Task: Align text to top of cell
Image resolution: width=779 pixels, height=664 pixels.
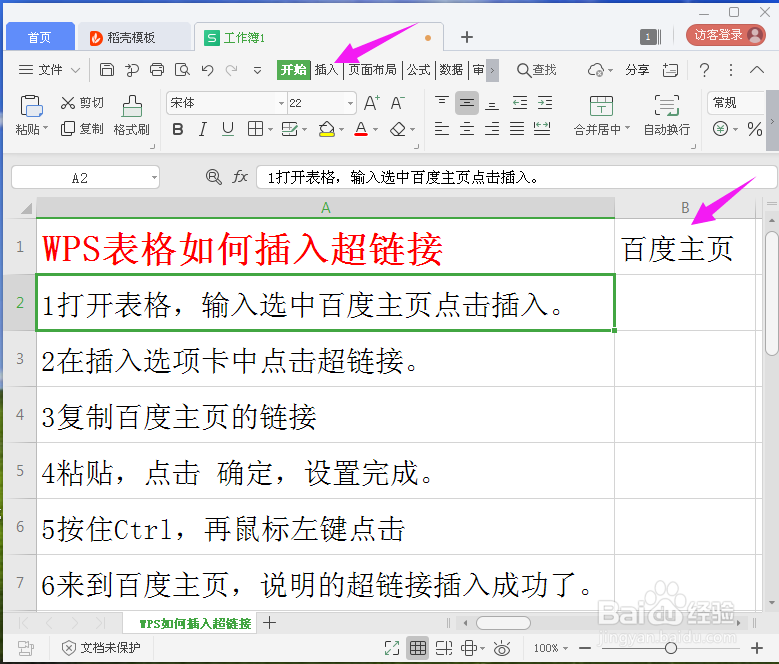Action: [442, 102]
